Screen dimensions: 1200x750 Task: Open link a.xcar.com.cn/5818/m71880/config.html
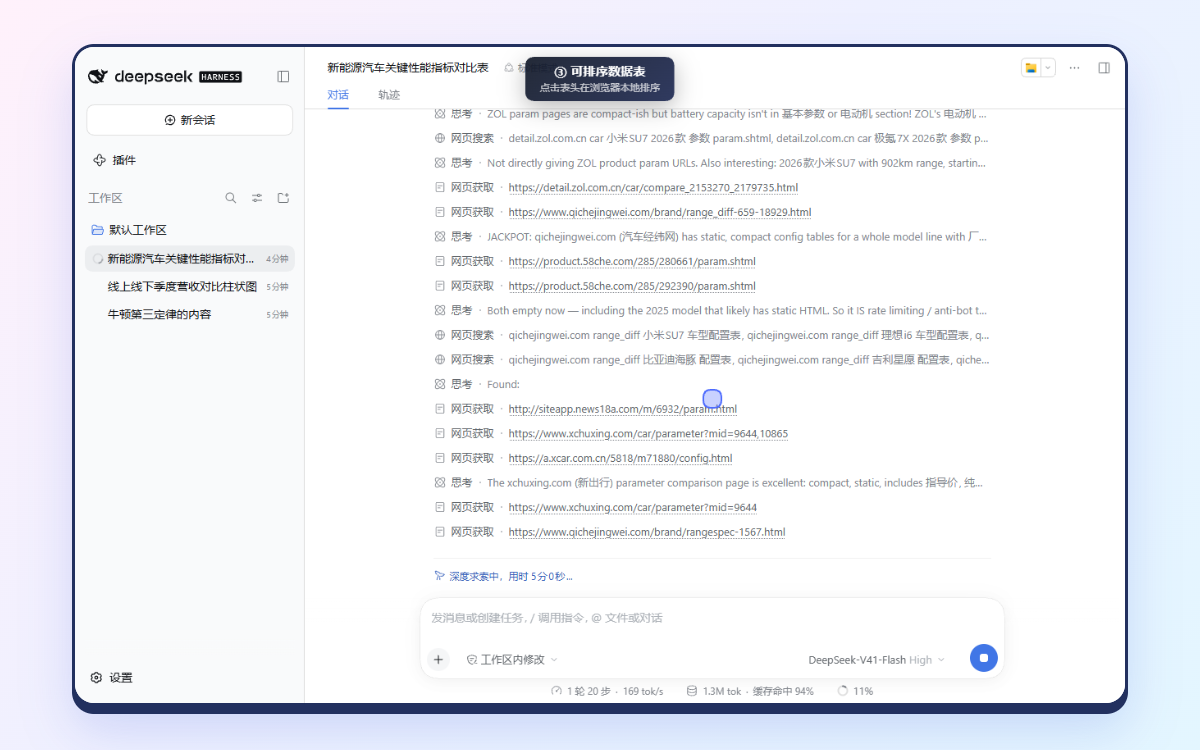(x=620, y=458)
